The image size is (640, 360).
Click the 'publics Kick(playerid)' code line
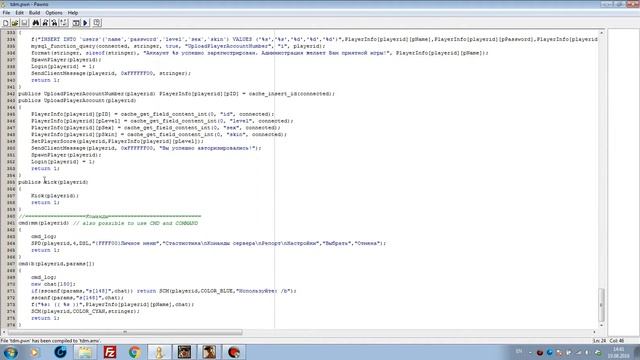pos(53,182)
